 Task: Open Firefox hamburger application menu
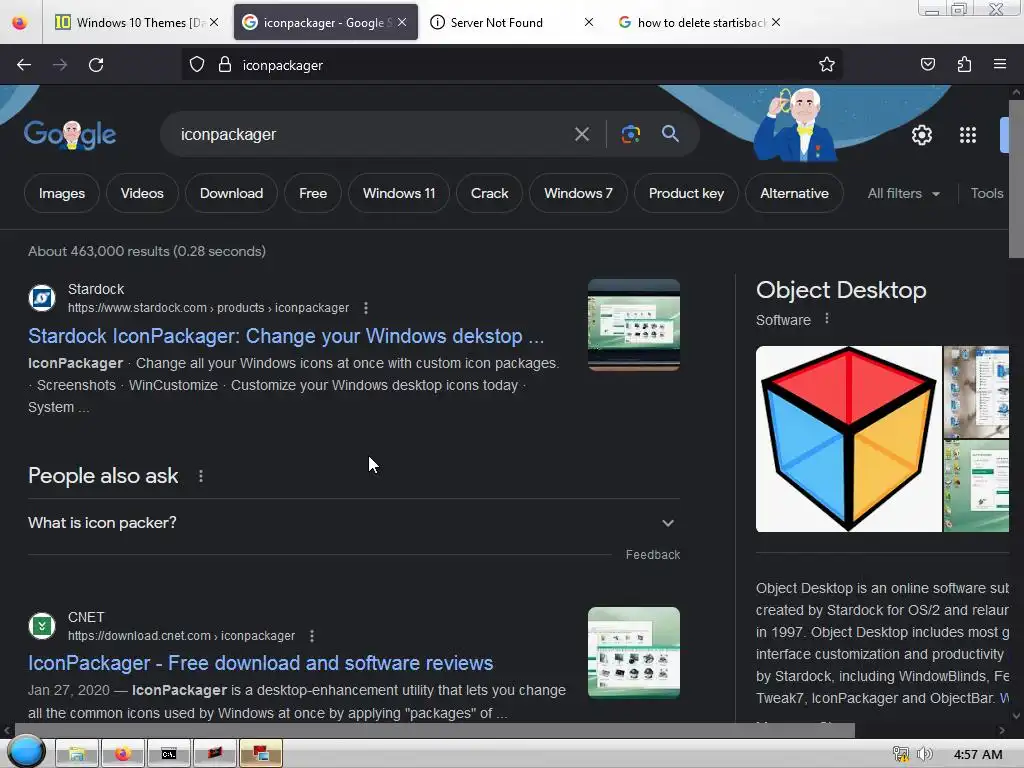click(x=999, y=65)
